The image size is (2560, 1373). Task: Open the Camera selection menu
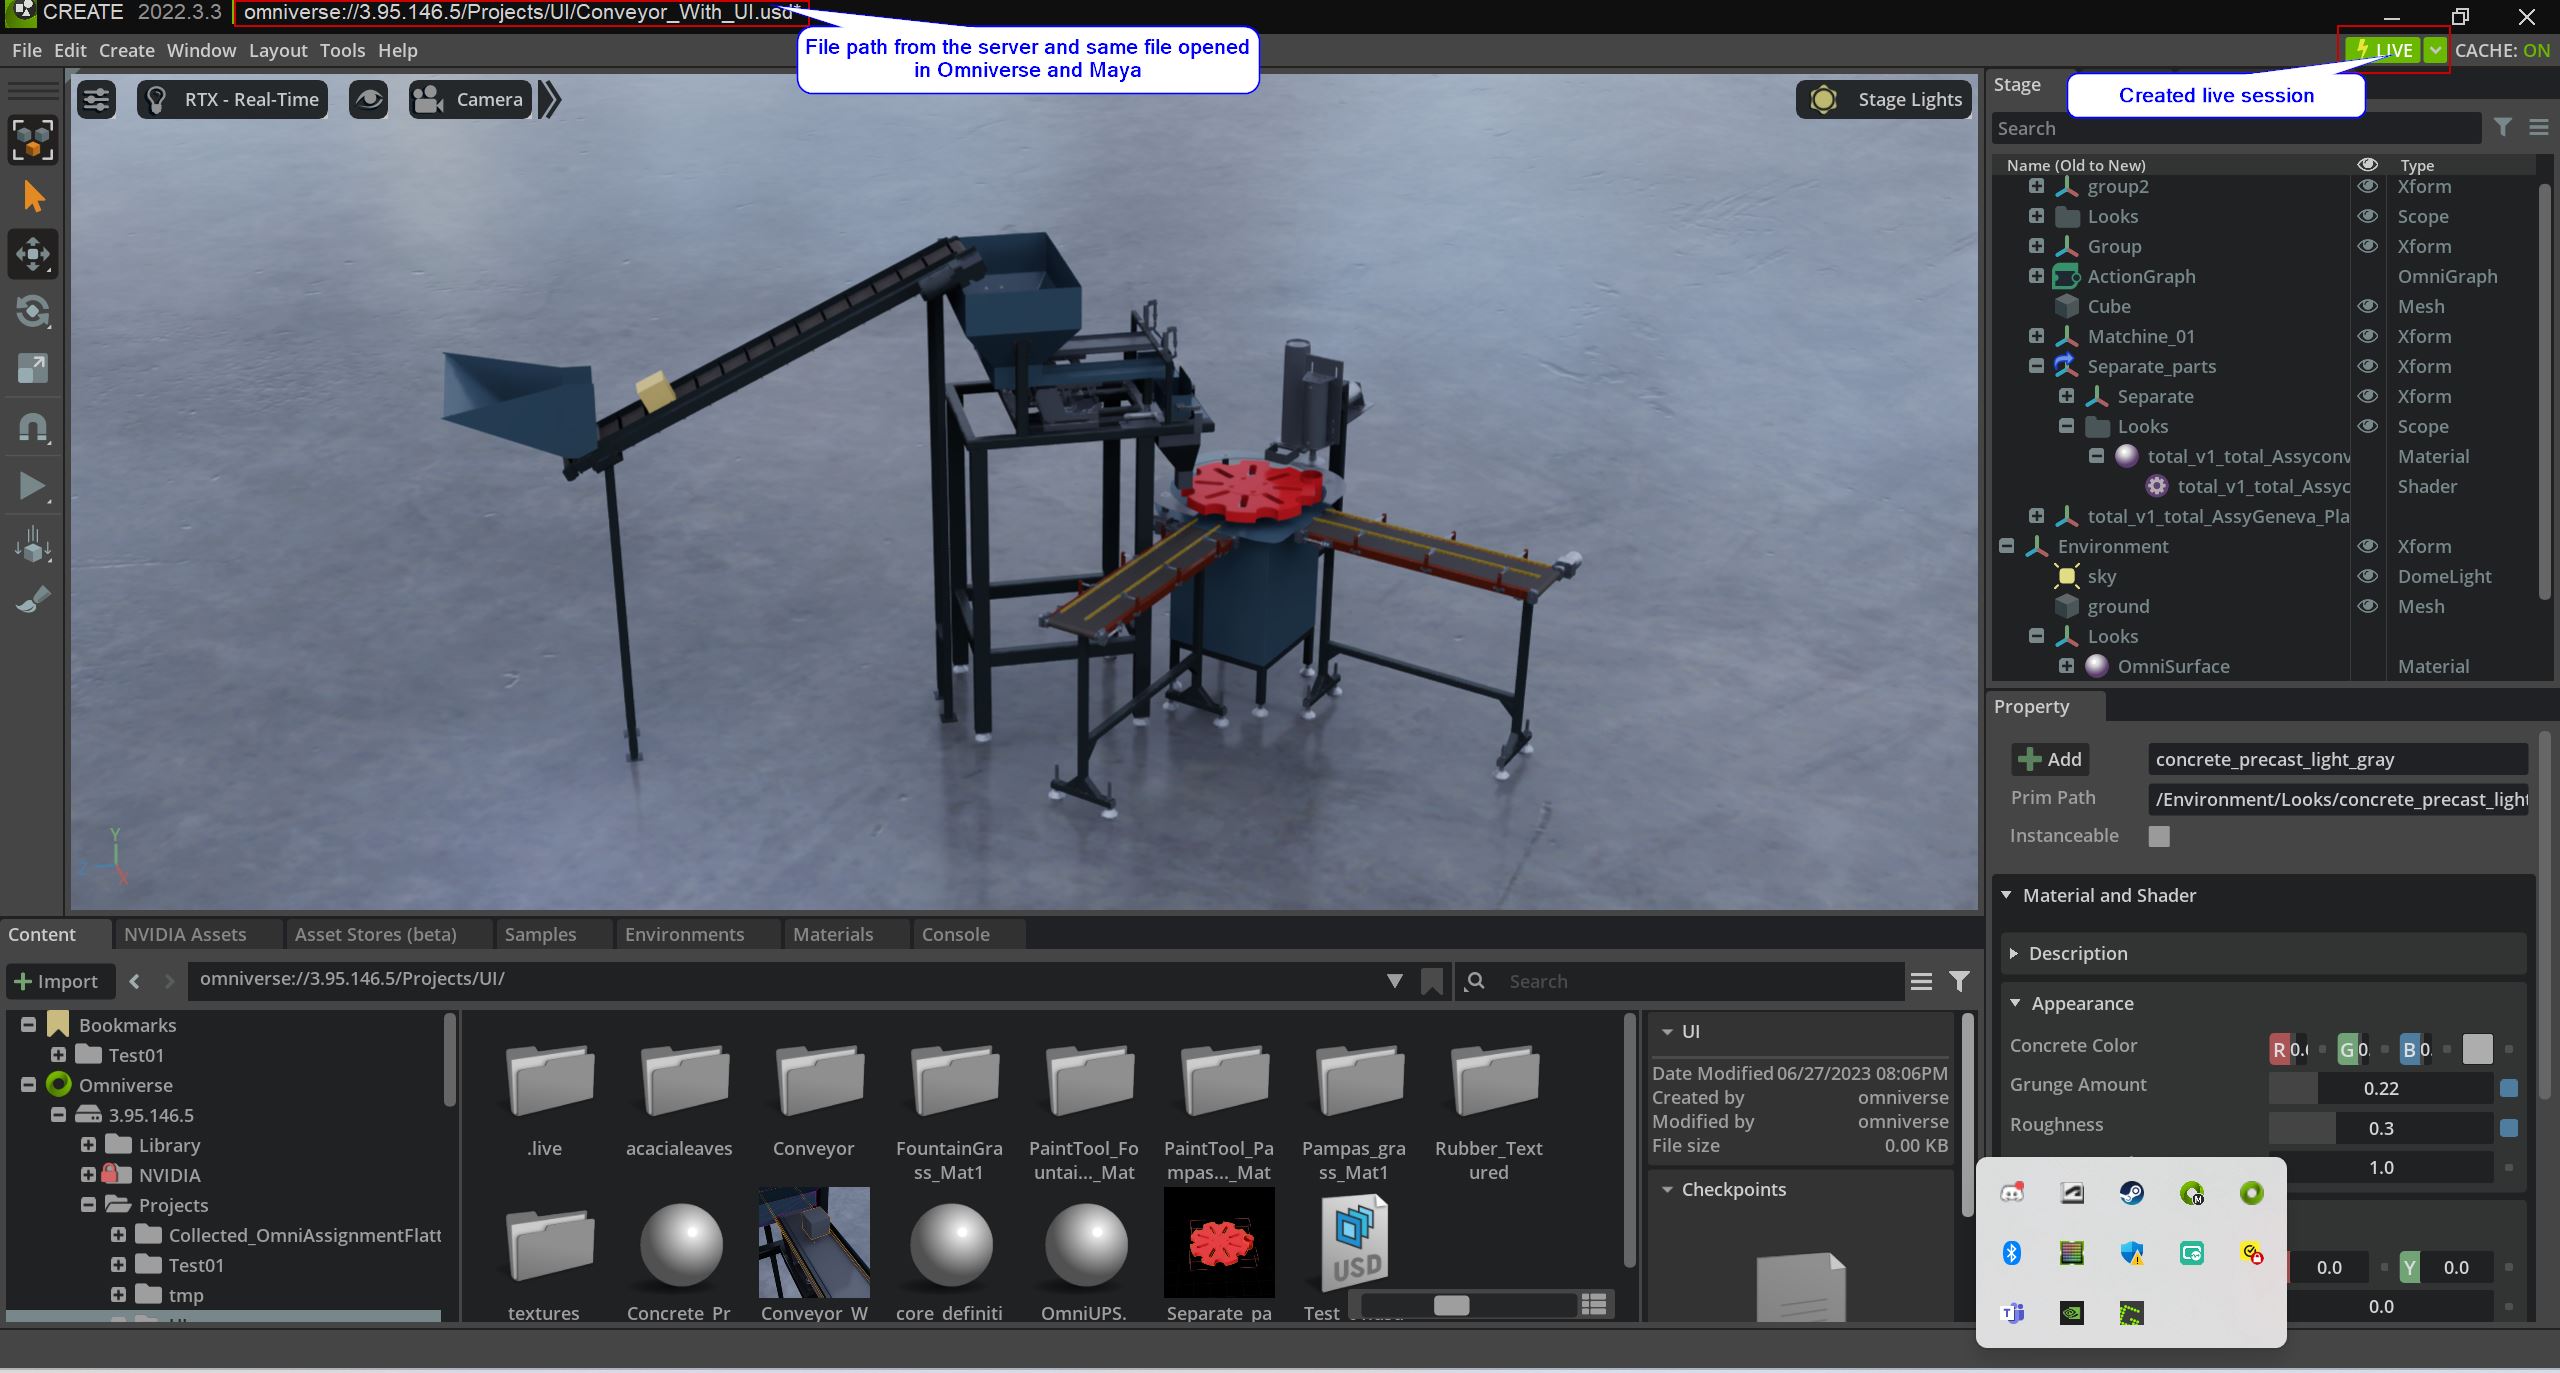coord(470,99)
